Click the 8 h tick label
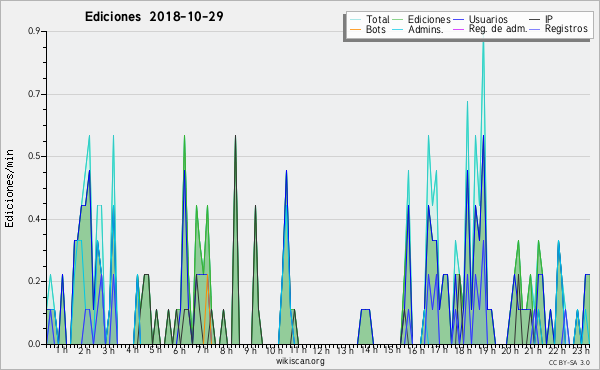 tap(226, 350)
